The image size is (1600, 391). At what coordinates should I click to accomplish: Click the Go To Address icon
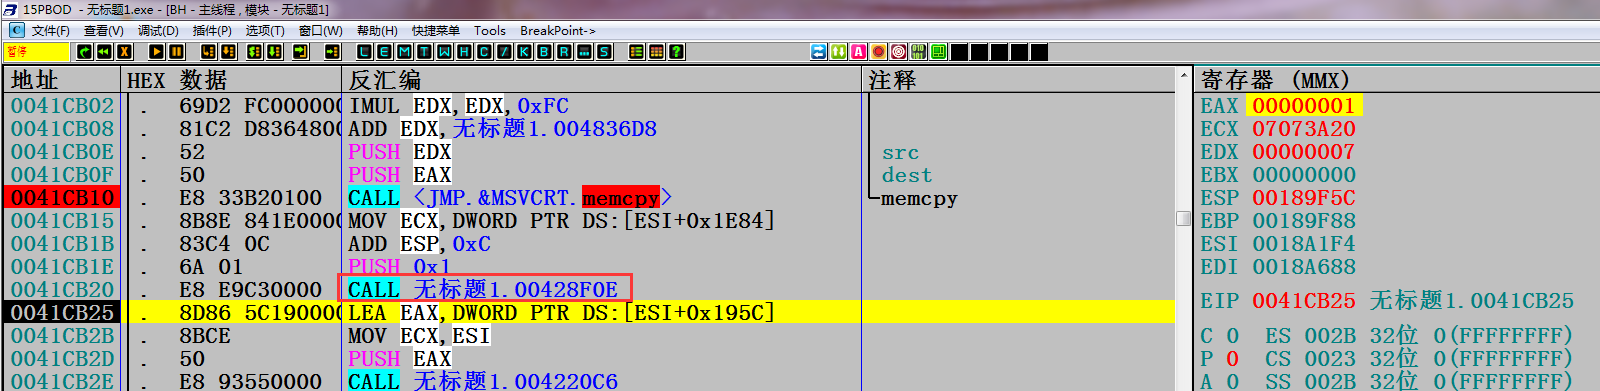tap(332, 51)
